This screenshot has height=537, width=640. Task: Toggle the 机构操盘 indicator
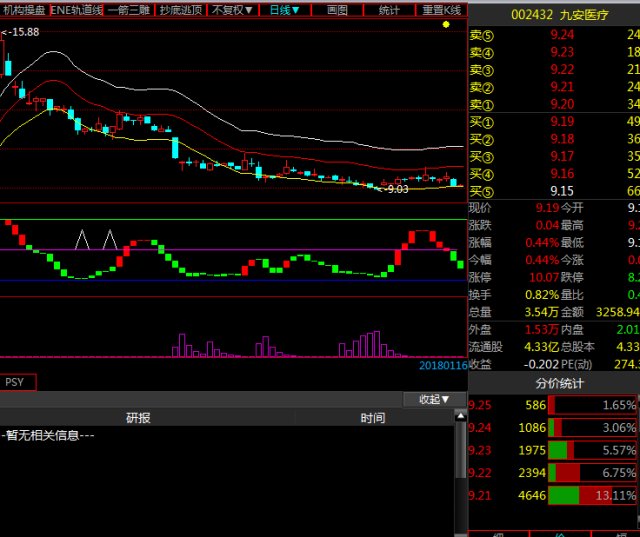tap(24, 9)
